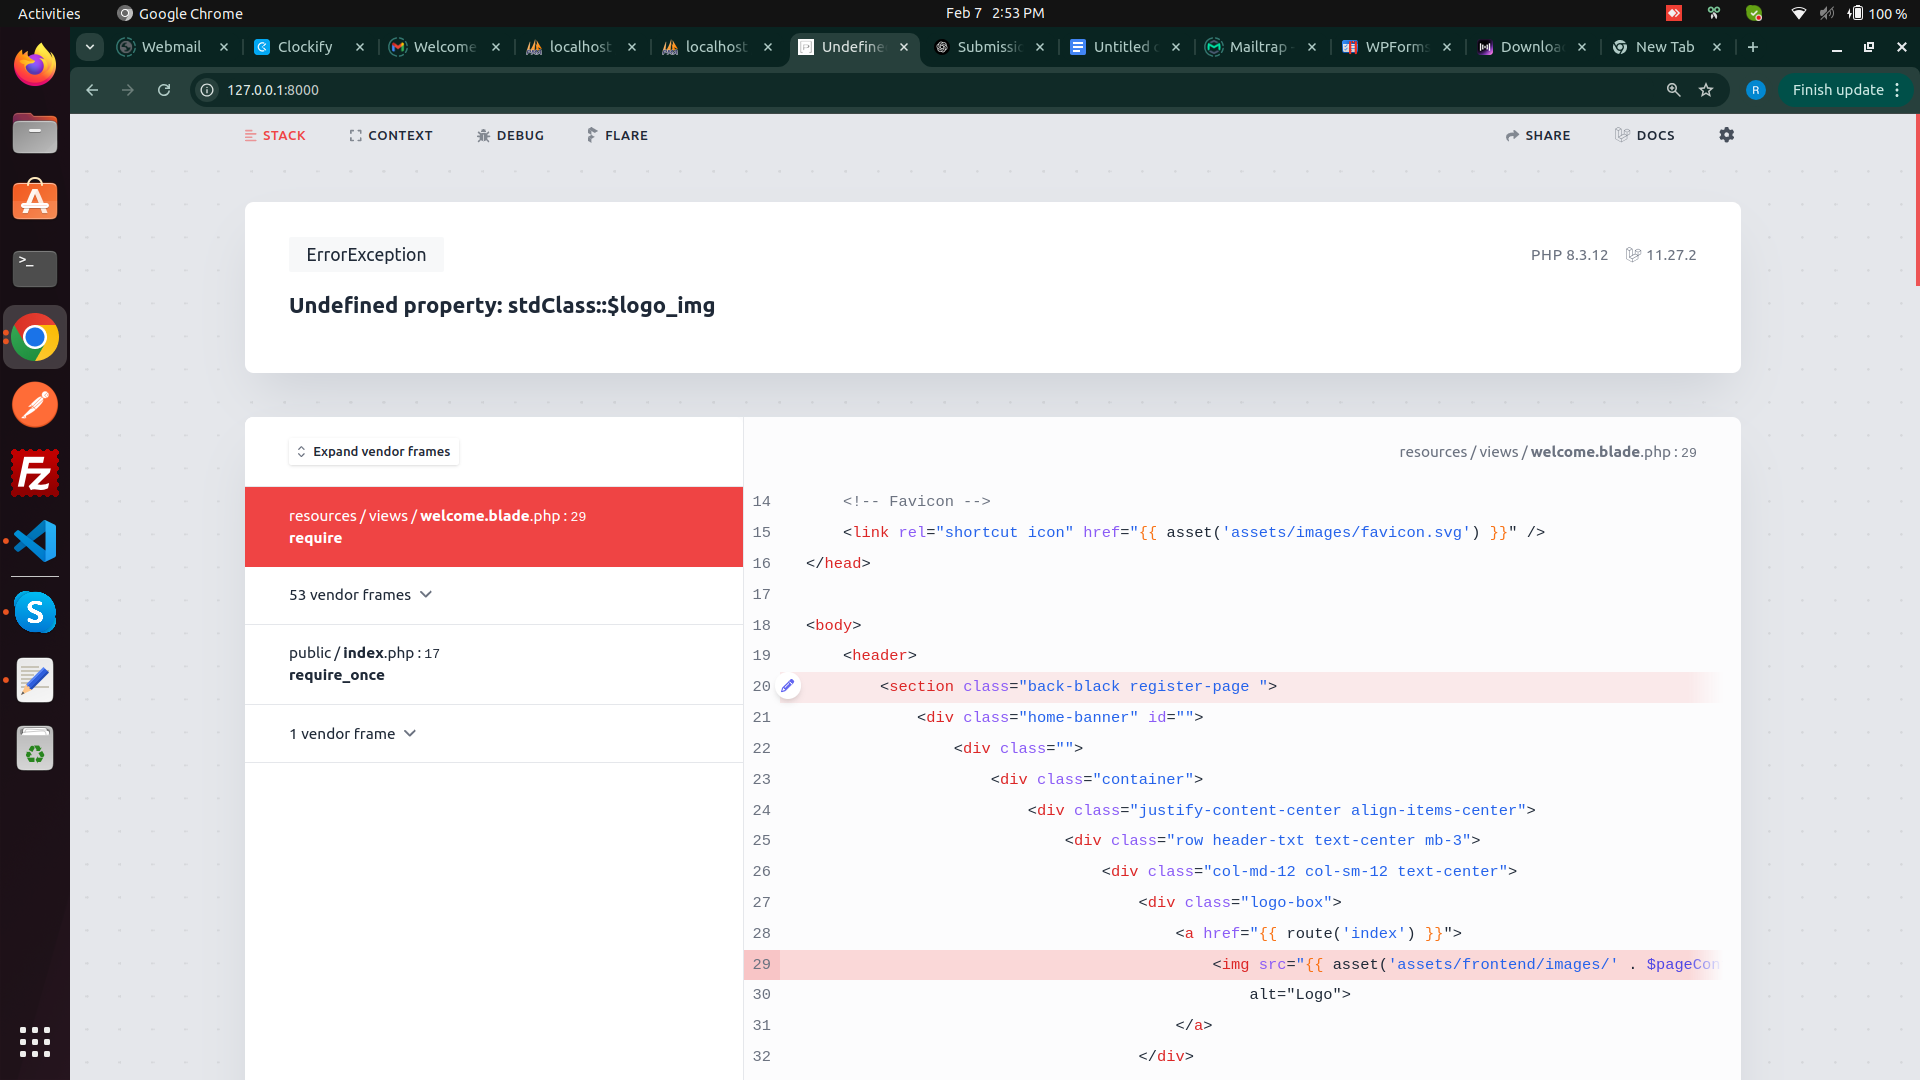Bookmark page with the star icon
The image size is (1920, 1080).
coord(1706,90)
